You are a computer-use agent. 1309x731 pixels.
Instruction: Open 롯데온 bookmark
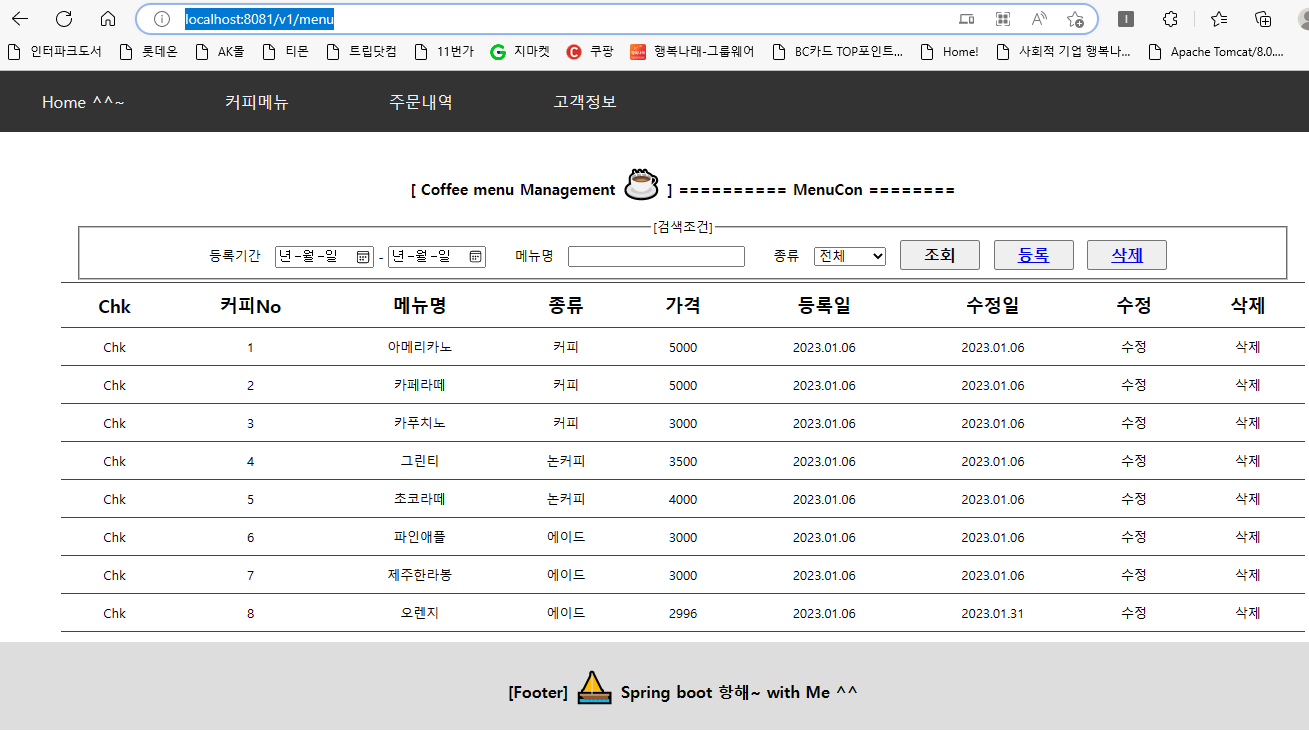click(148, 52)
